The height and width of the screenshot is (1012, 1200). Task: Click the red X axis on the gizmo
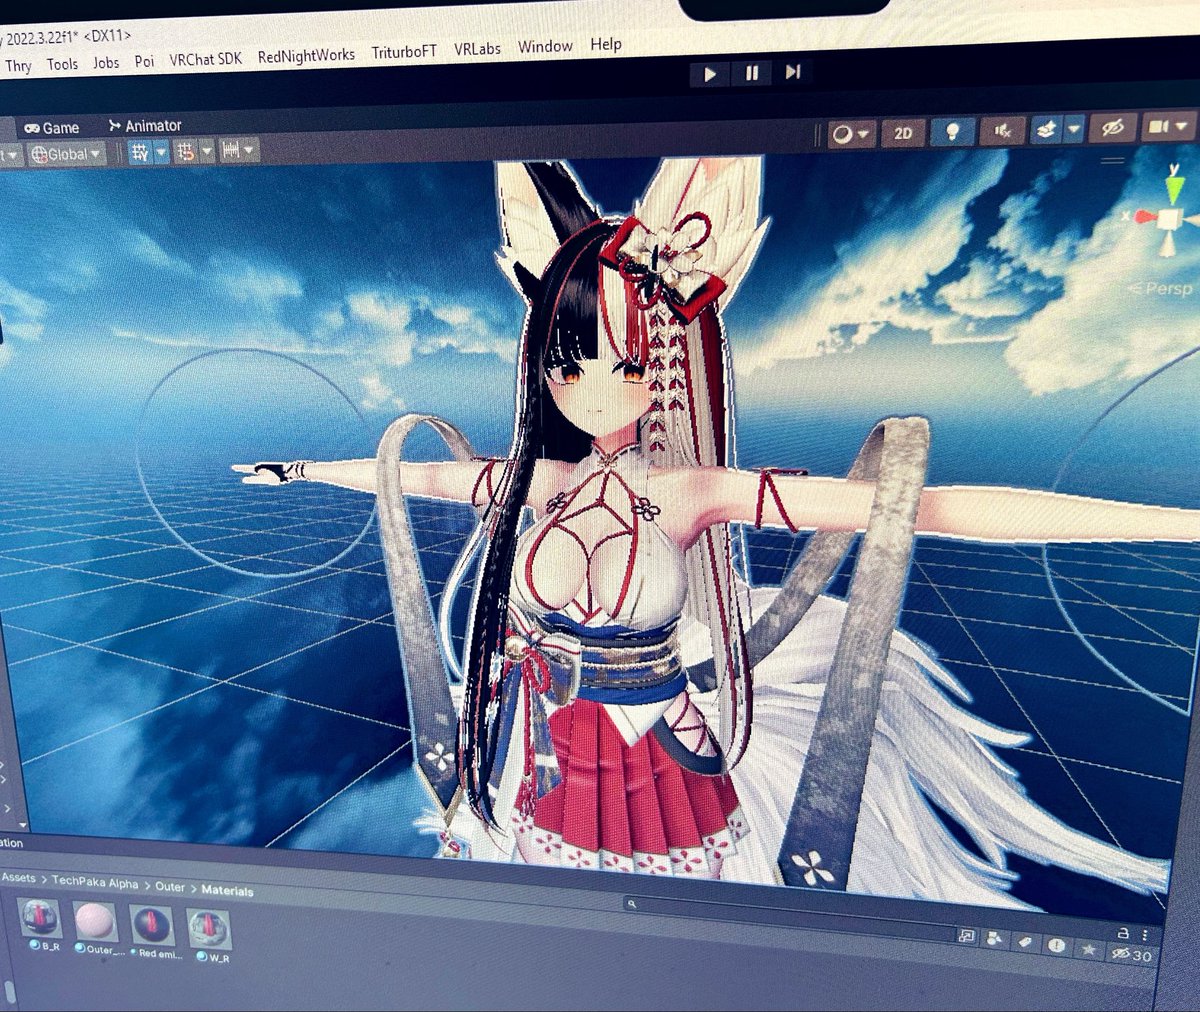tap(1143, 216)
